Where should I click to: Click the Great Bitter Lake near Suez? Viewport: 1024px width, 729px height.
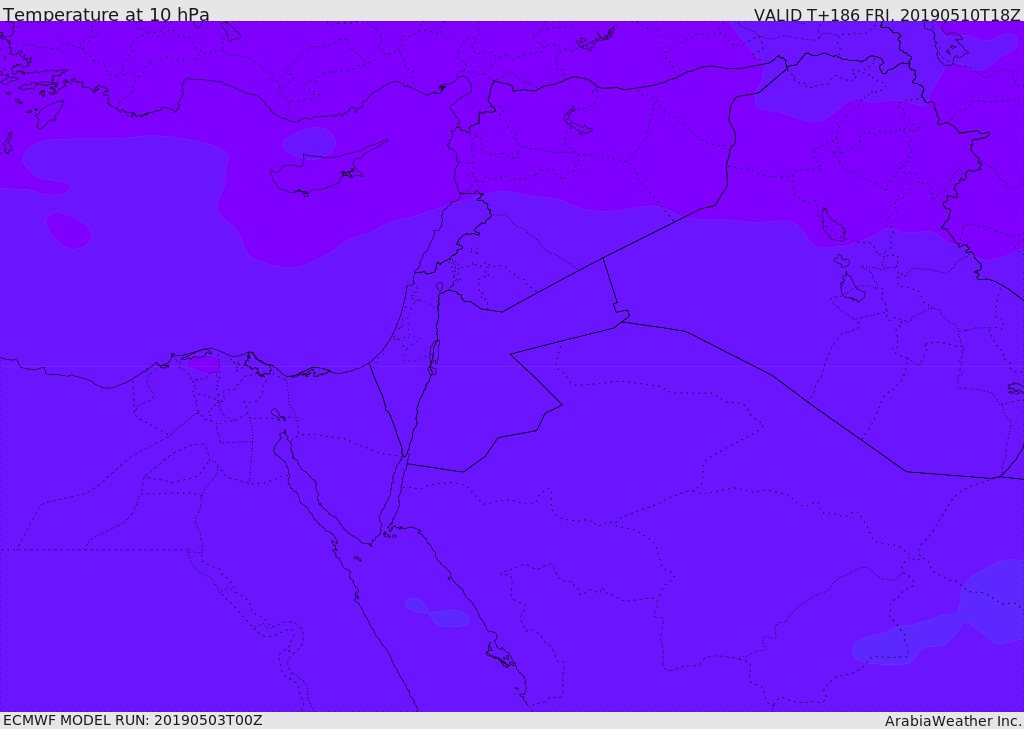tap(278, 414)
